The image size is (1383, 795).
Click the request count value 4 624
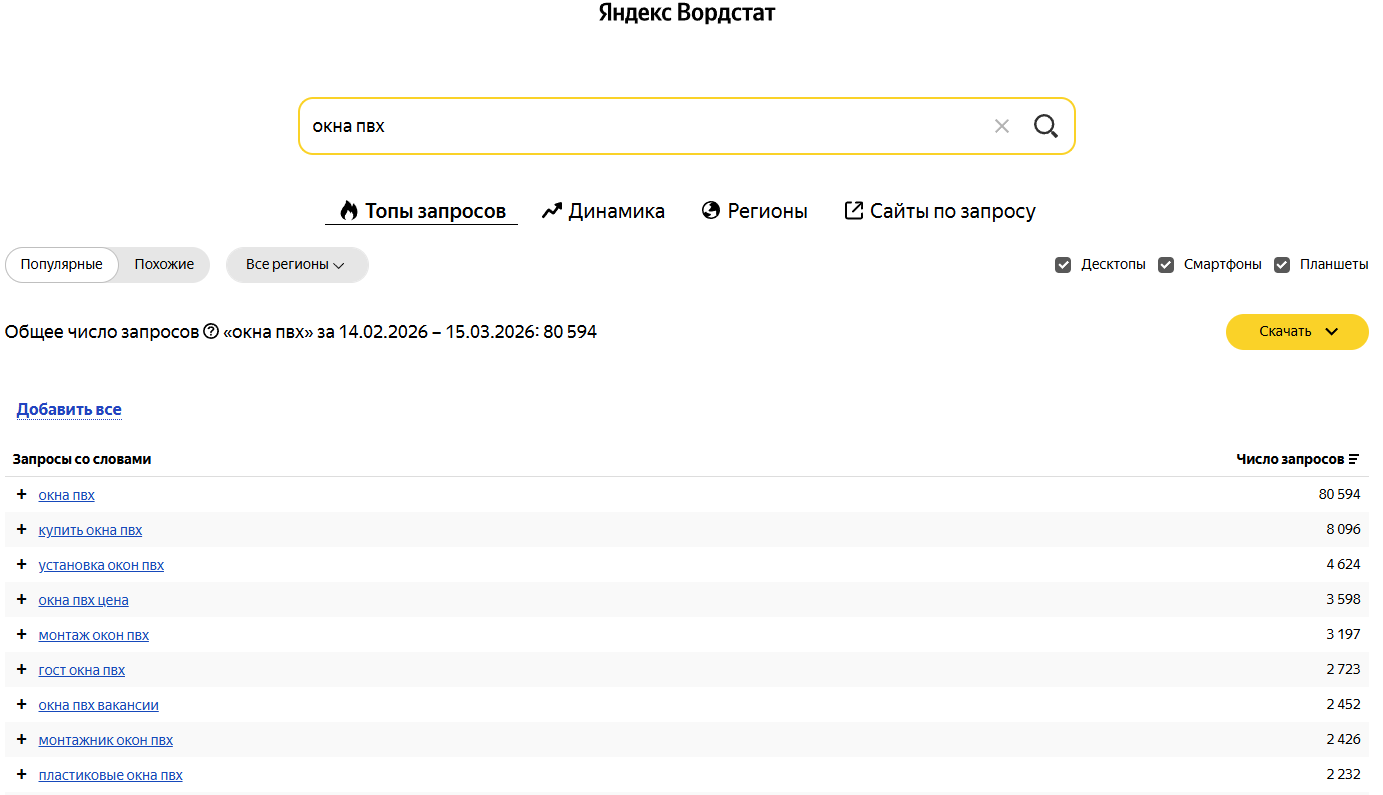[1344, 565]
